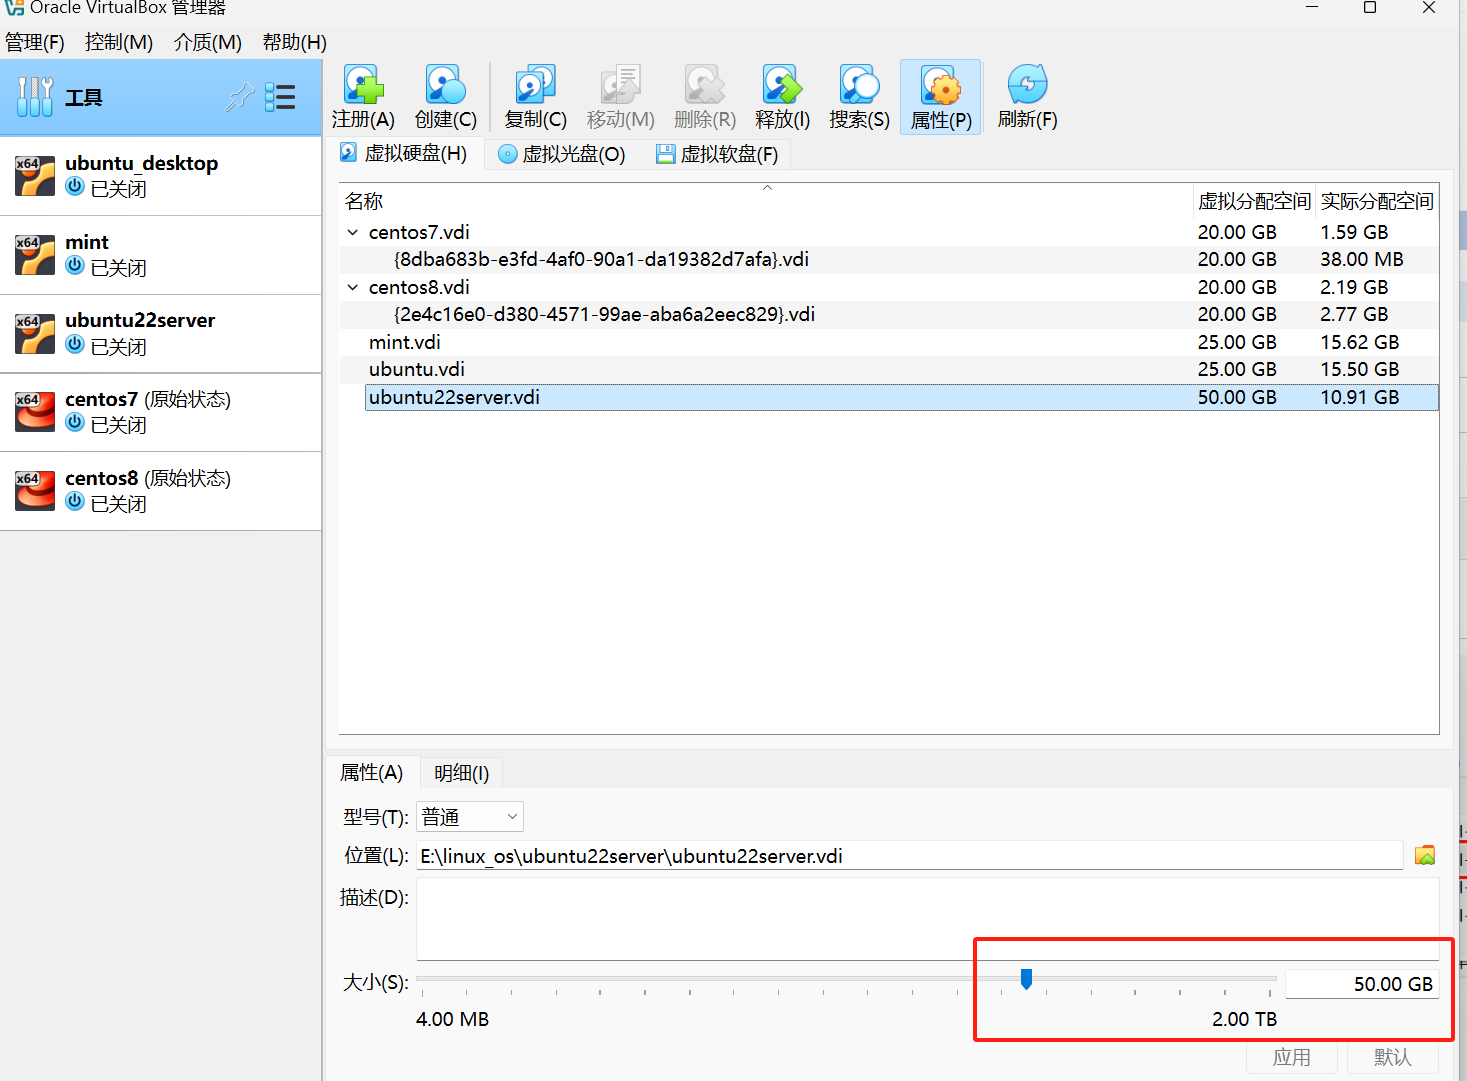Switch to 虚拟硬盘(H) tab
The height and width of the screenshot is (1081, 1467).
pyautogui.click(x=404, y=153)
